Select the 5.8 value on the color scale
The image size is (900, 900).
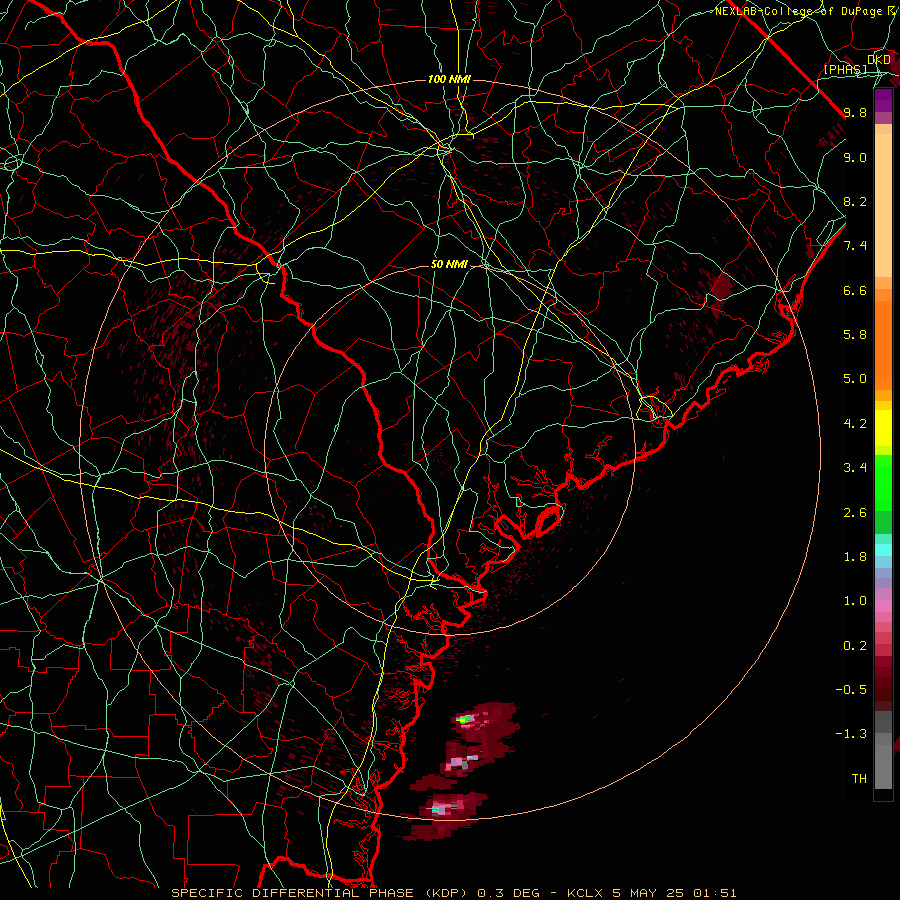click(x=855, y=335)
